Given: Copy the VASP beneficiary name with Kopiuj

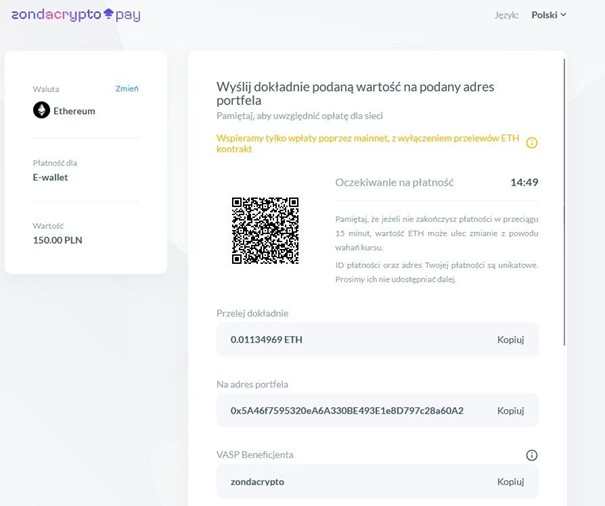Looking at the screenshot, I should point(510,482).
